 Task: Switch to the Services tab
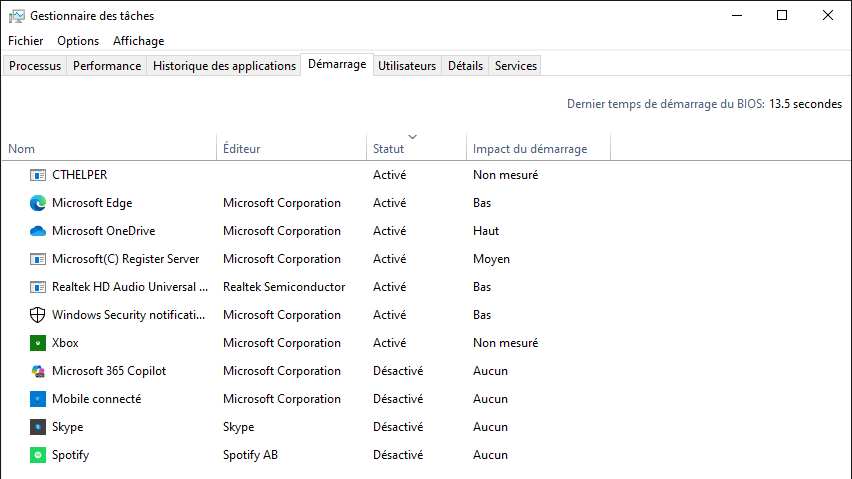coord(516,66)
